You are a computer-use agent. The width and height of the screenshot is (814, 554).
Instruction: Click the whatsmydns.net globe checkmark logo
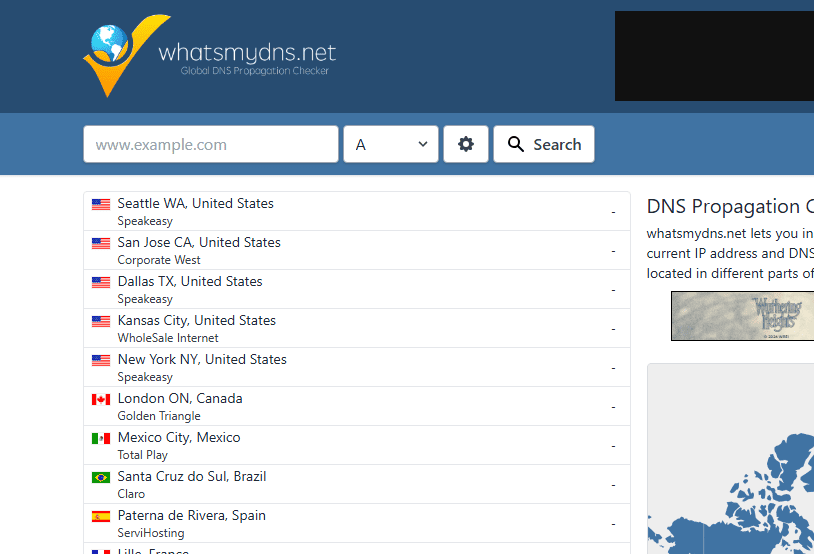(x=126, y=55)
